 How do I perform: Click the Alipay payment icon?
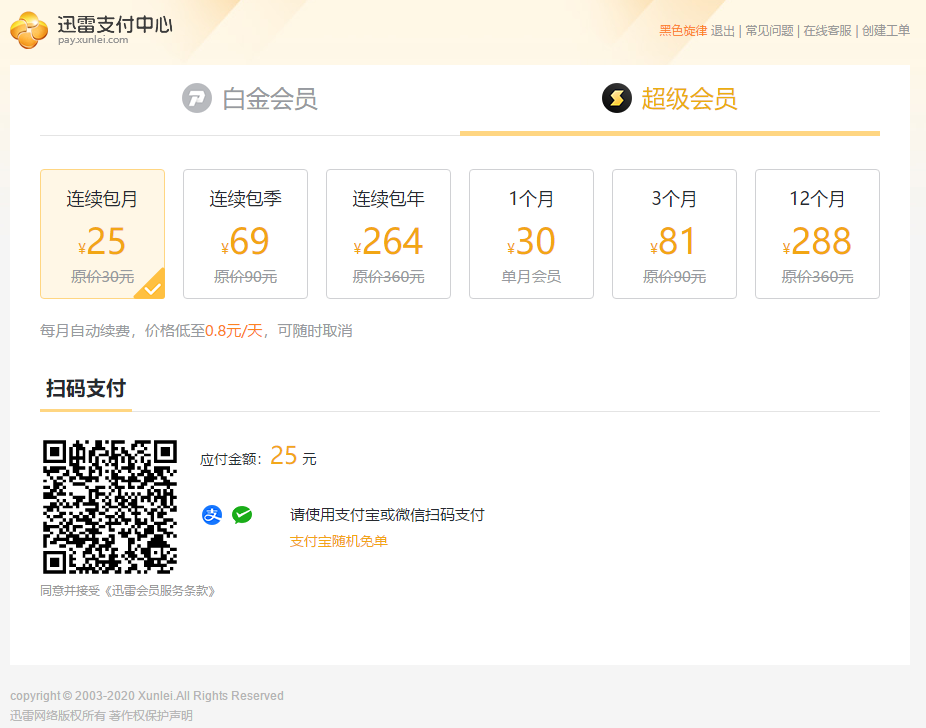coord(212,515)
